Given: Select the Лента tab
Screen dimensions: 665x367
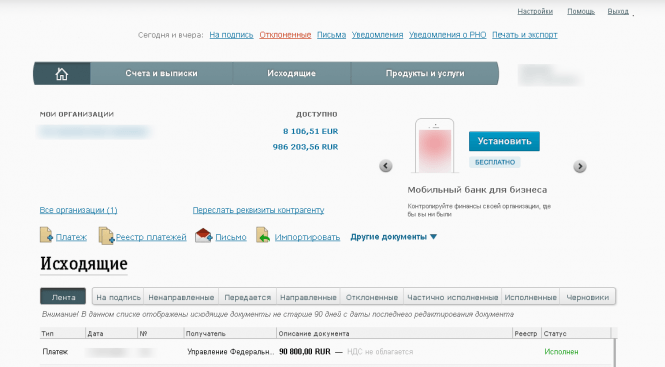Looking at the screenshot, I should [x=63, y=297].
